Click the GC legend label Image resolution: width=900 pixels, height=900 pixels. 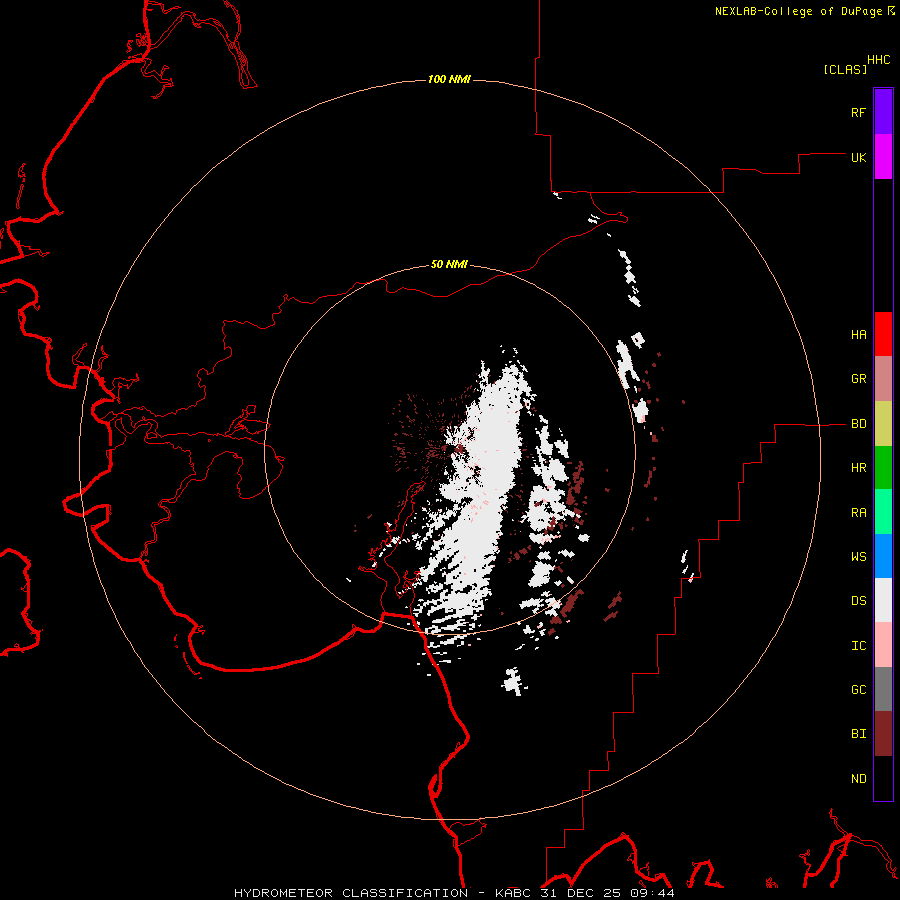(859, 689)
